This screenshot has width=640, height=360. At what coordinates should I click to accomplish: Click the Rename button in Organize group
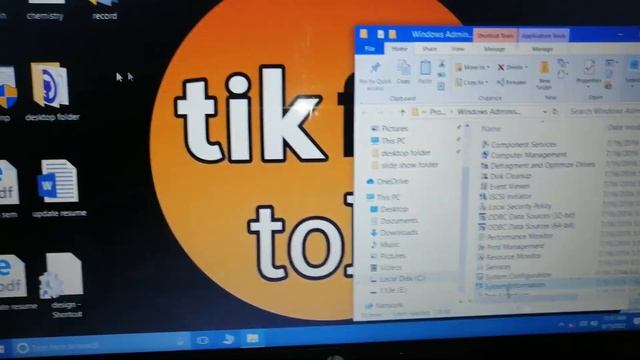pyautogui.click(x=511, y=82)
